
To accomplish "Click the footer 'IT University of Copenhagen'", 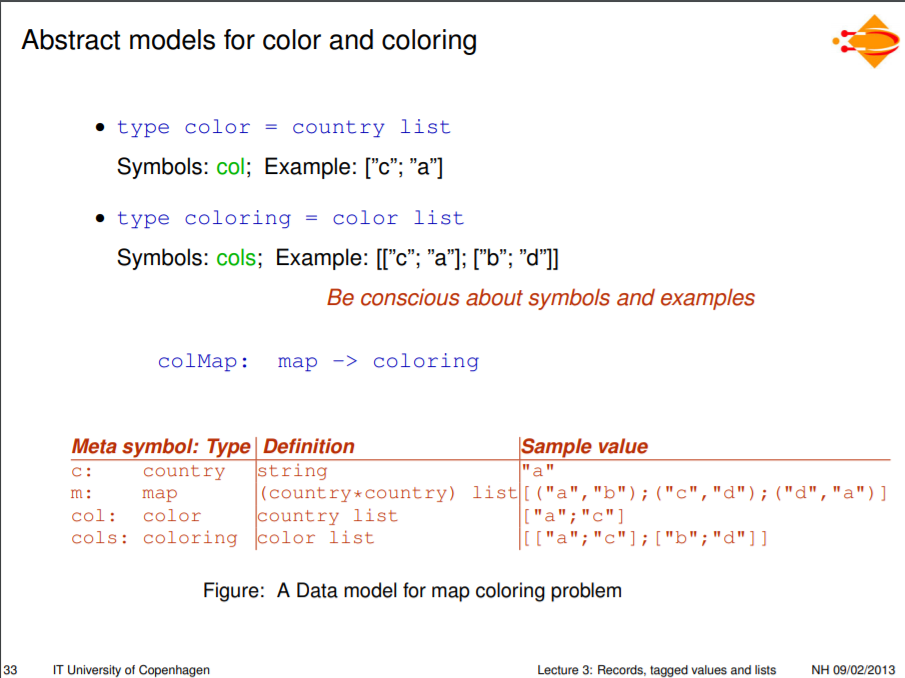I will (132, 670).
